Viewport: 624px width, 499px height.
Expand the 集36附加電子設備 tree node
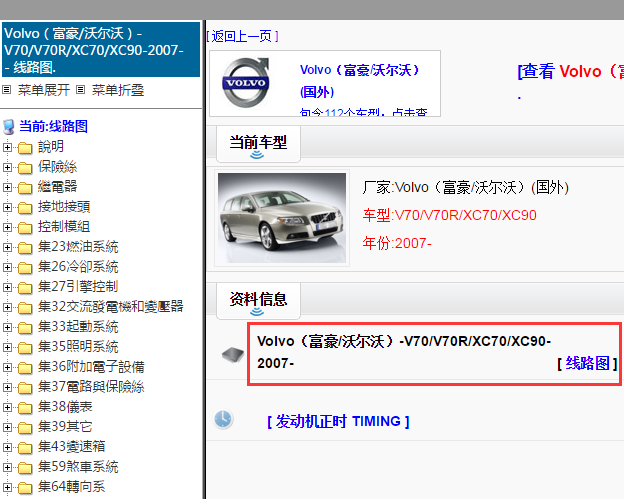tap(7, 367)
